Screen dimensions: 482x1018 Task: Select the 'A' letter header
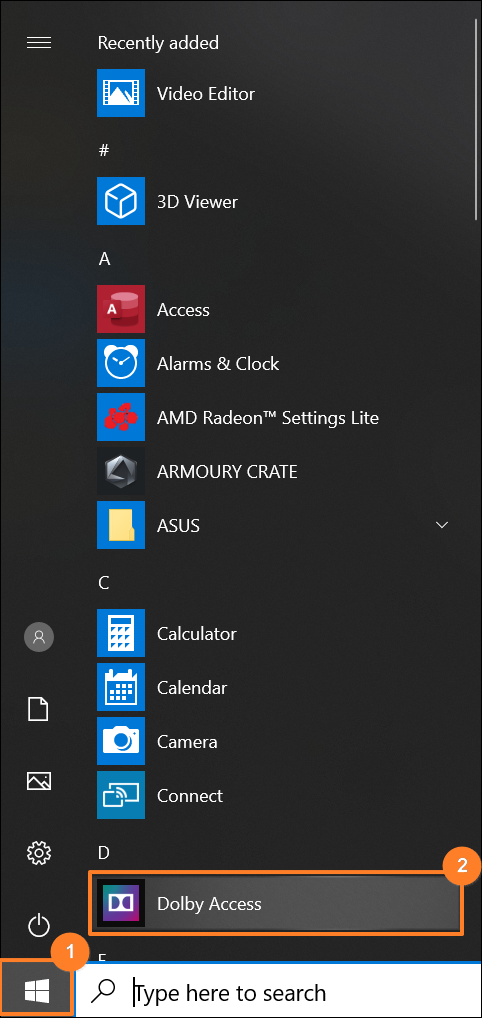[104, 259]
